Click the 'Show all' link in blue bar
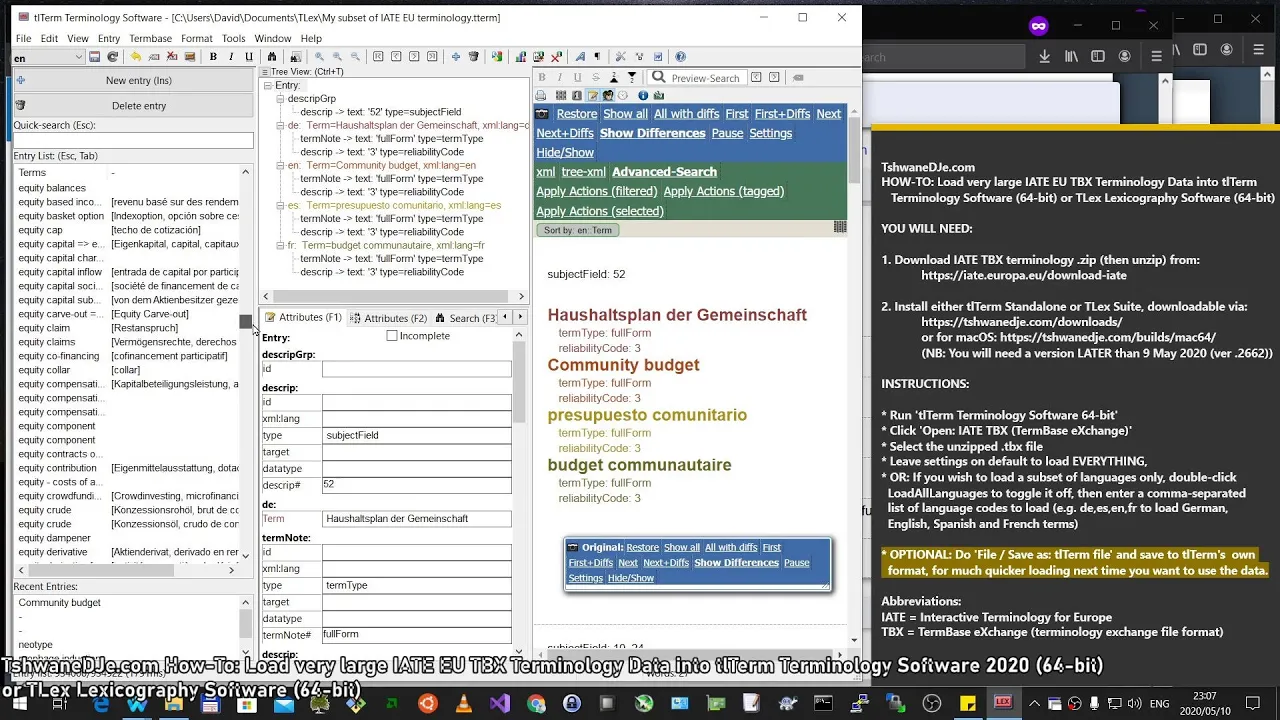 (625, 114)
